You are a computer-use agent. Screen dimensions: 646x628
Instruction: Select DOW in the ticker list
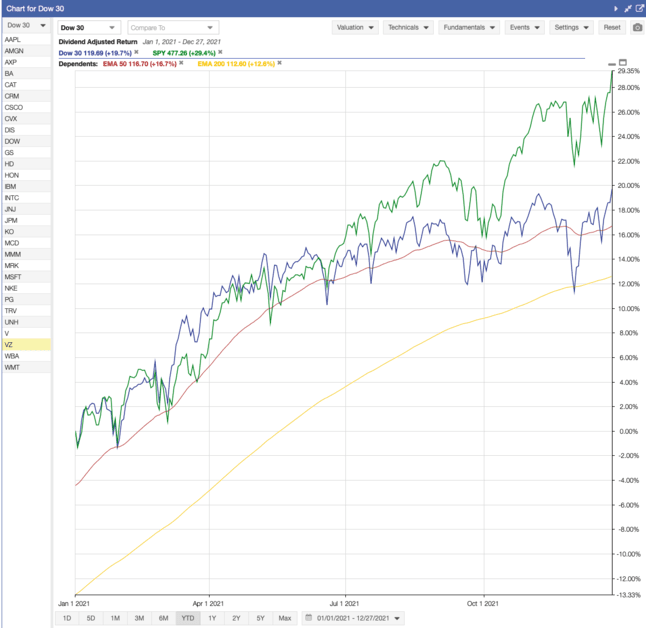26,141
